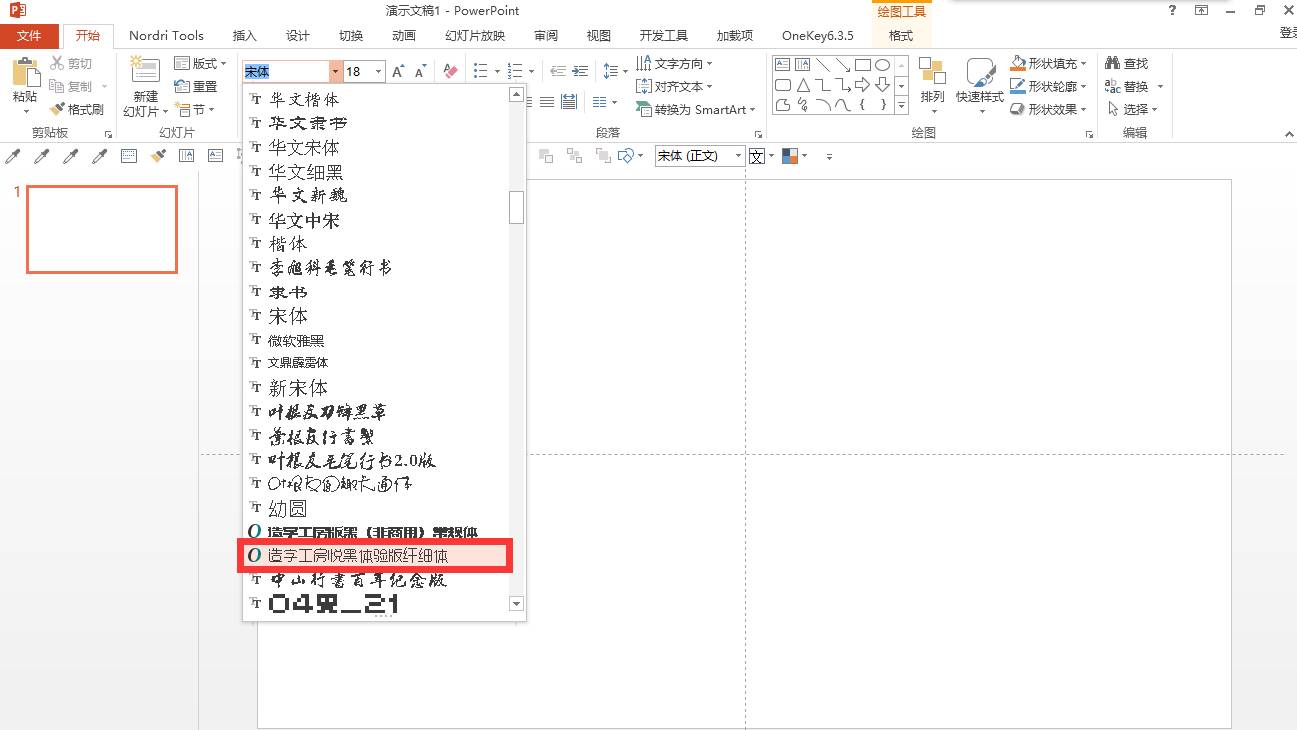This screenshot has height=730, width=1297.
Task: Switch to the OneKey6.3.5 tab
Action: (818, 35)
